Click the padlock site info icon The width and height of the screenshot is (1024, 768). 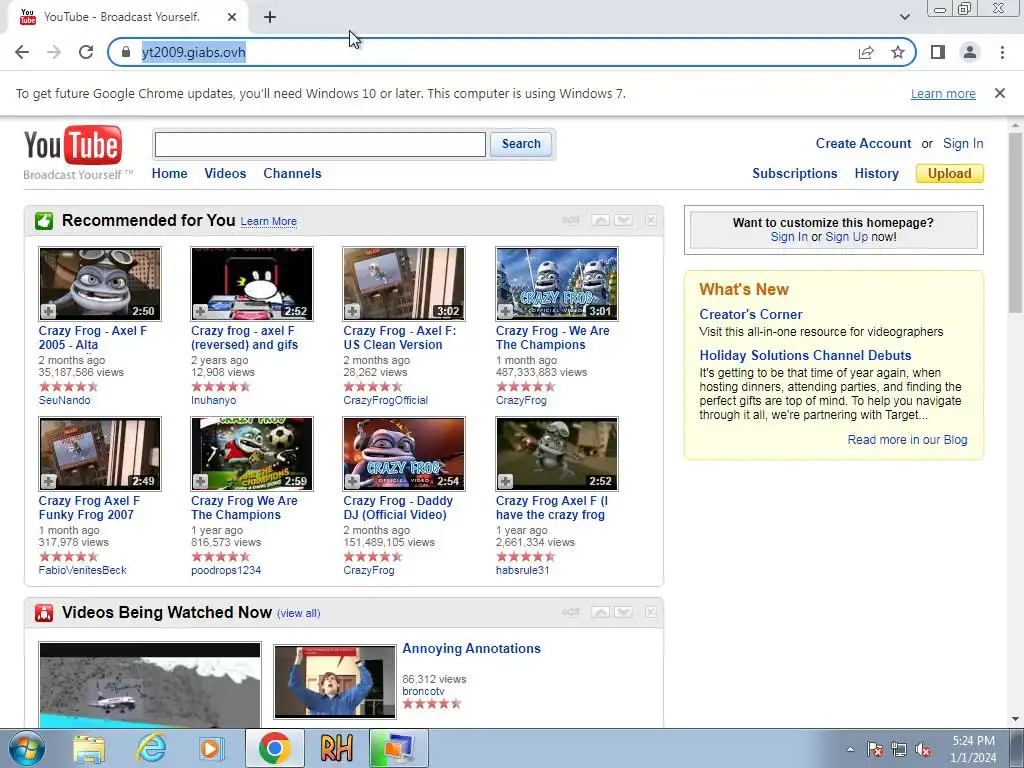coord(126,52)
